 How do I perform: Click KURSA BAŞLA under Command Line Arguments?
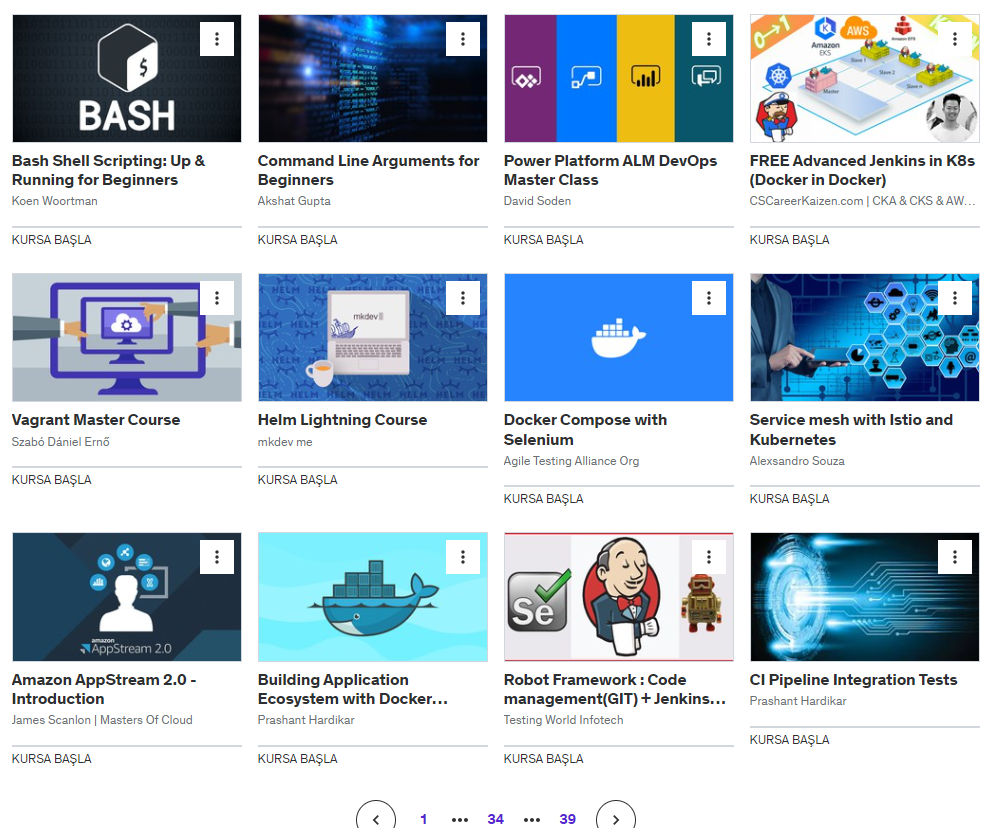(x=298, y=240)
